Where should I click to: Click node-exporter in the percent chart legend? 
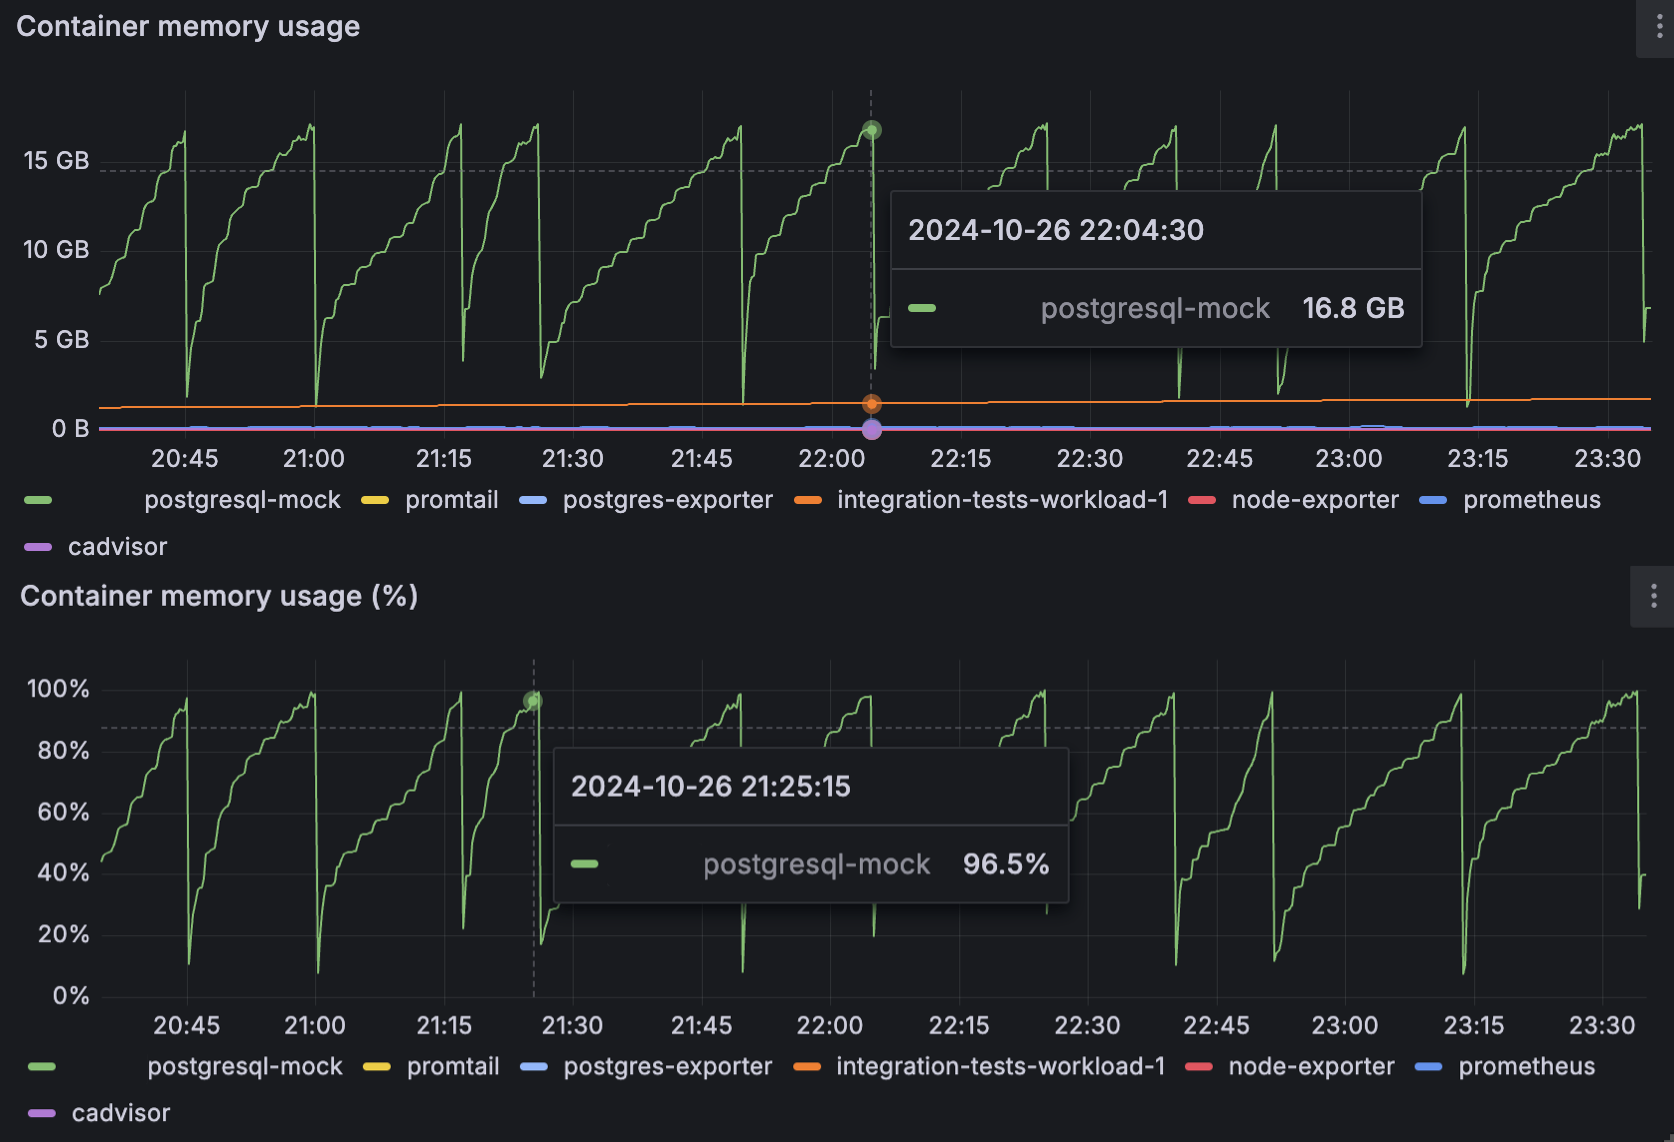(1311, 1067)
